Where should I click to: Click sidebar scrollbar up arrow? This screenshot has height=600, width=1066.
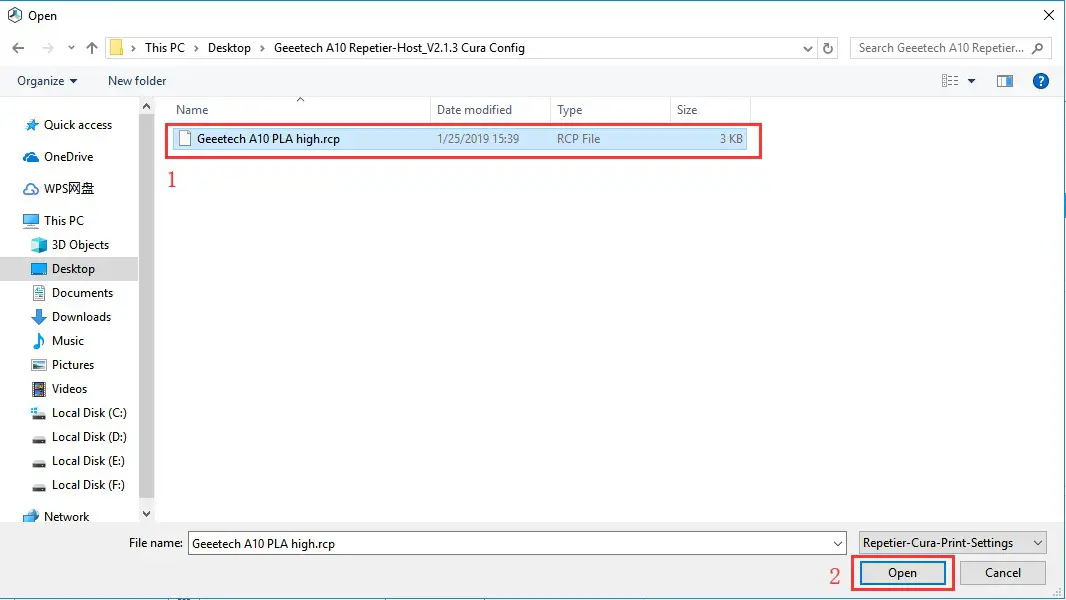[146, 107]
